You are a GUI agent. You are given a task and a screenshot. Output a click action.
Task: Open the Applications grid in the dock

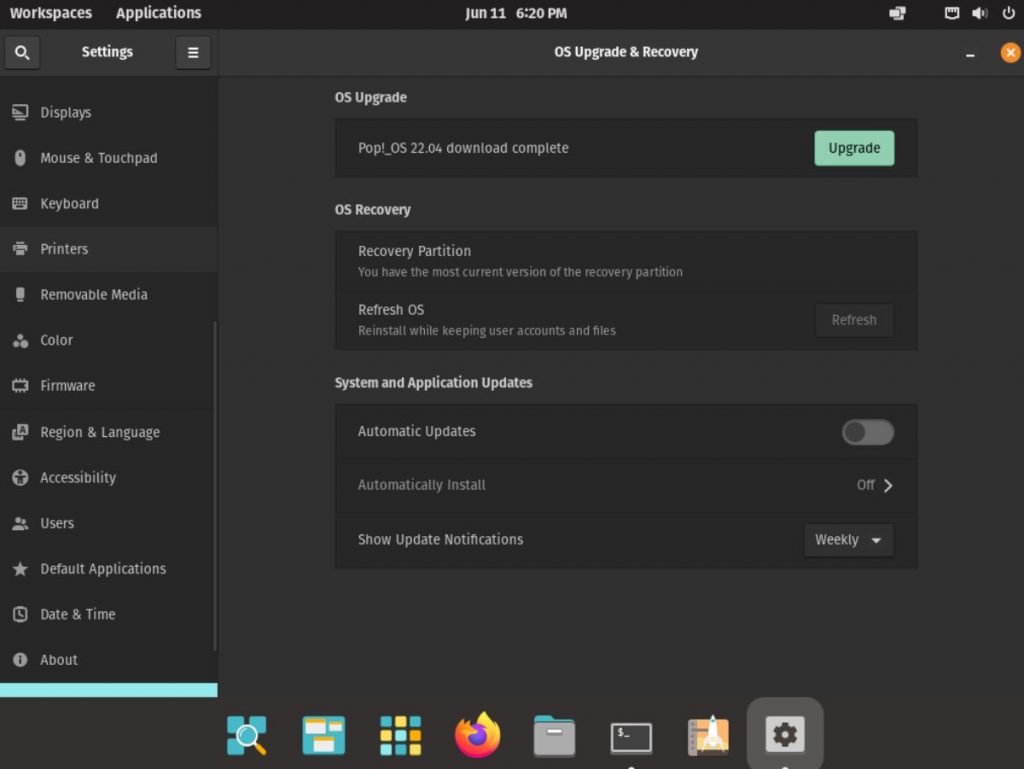click(x=400, y=735)
